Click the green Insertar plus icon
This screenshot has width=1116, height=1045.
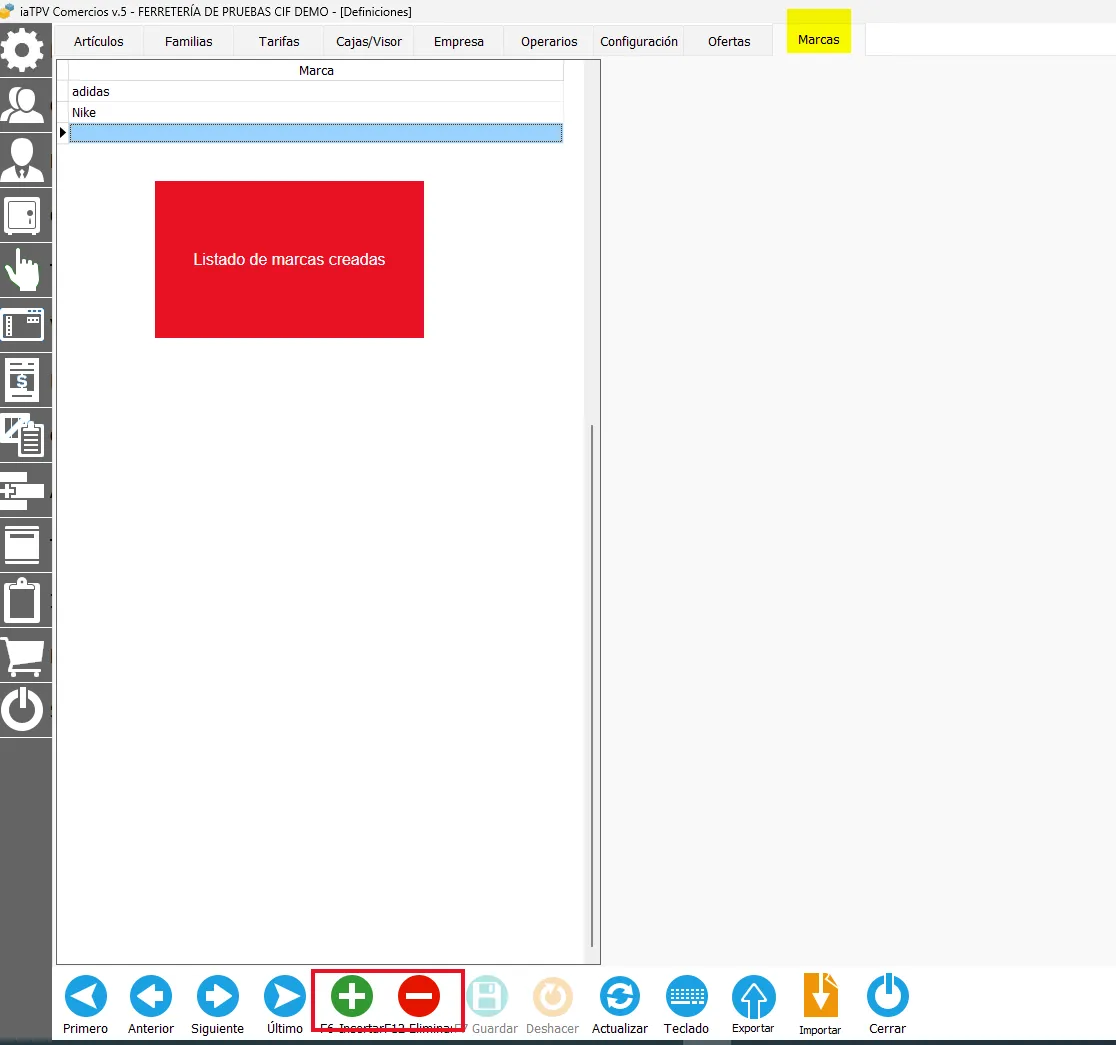[x=352, y=996]
